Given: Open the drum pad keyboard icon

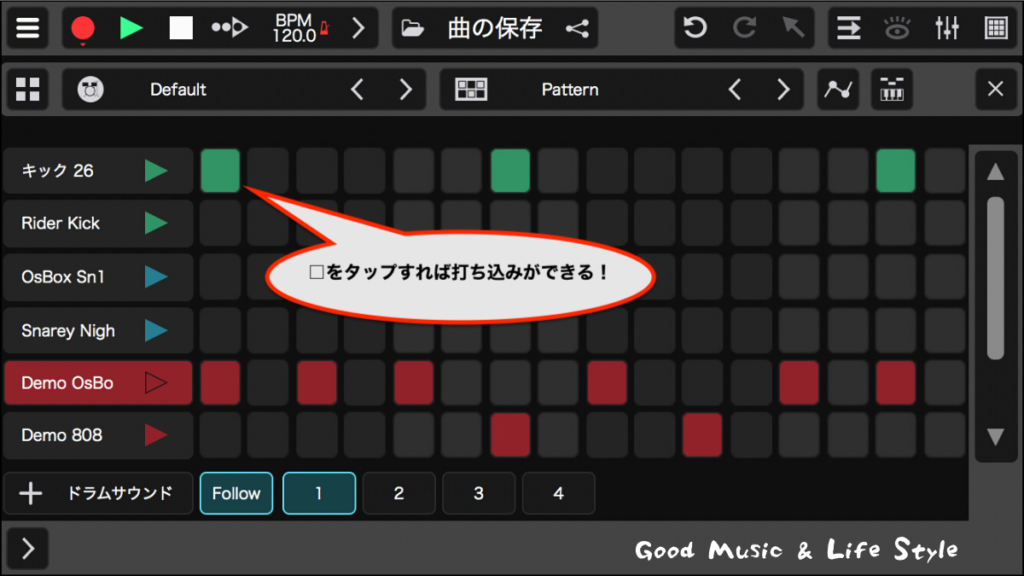Looking at the screenshot, I should point(891,89).
